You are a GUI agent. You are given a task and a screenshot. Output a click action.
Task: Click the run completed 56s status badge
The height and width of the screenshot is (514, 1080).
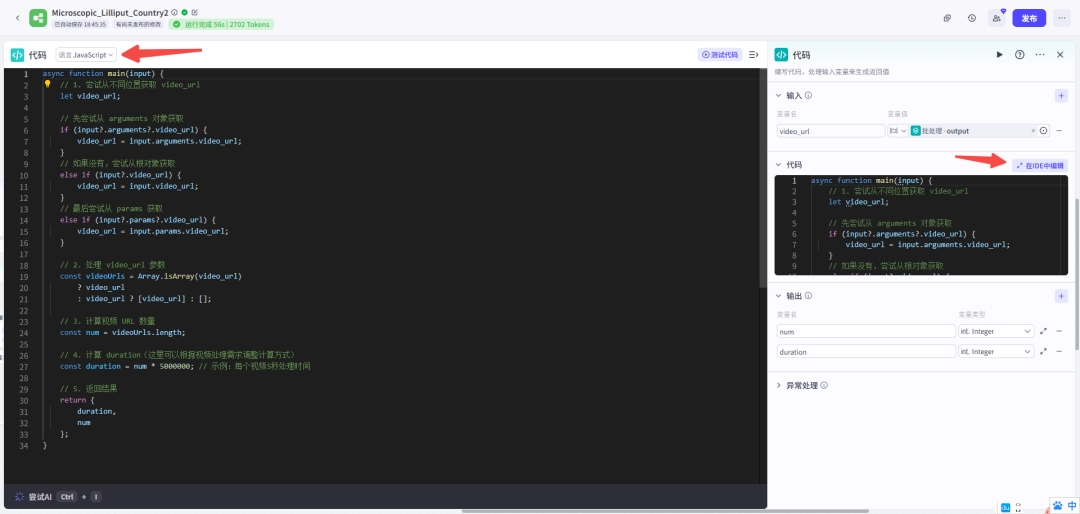click(221, 24)
